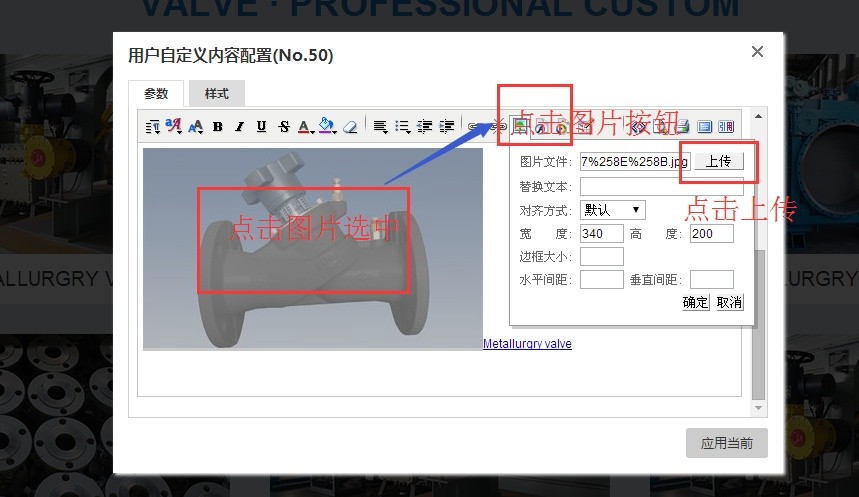Apply strikethrough formatting
This screenshot has height=497, width=859.
(284, 127)
